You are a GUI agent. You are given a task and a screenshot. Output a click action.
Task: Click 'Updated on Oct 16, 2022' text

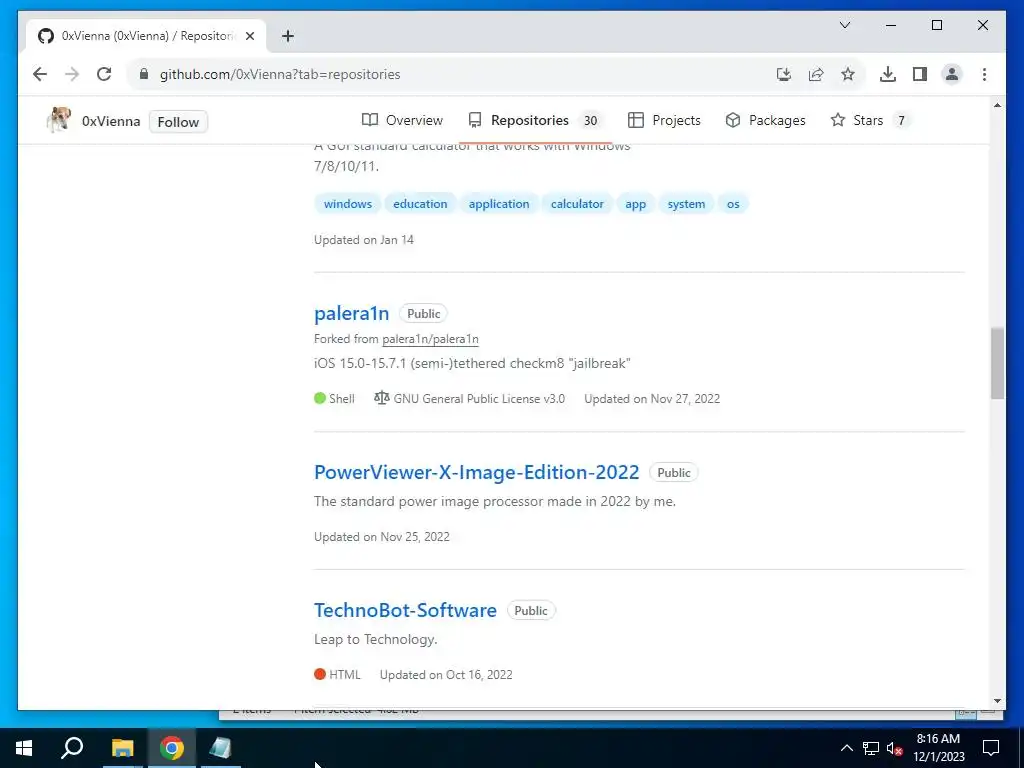[446, 675]
